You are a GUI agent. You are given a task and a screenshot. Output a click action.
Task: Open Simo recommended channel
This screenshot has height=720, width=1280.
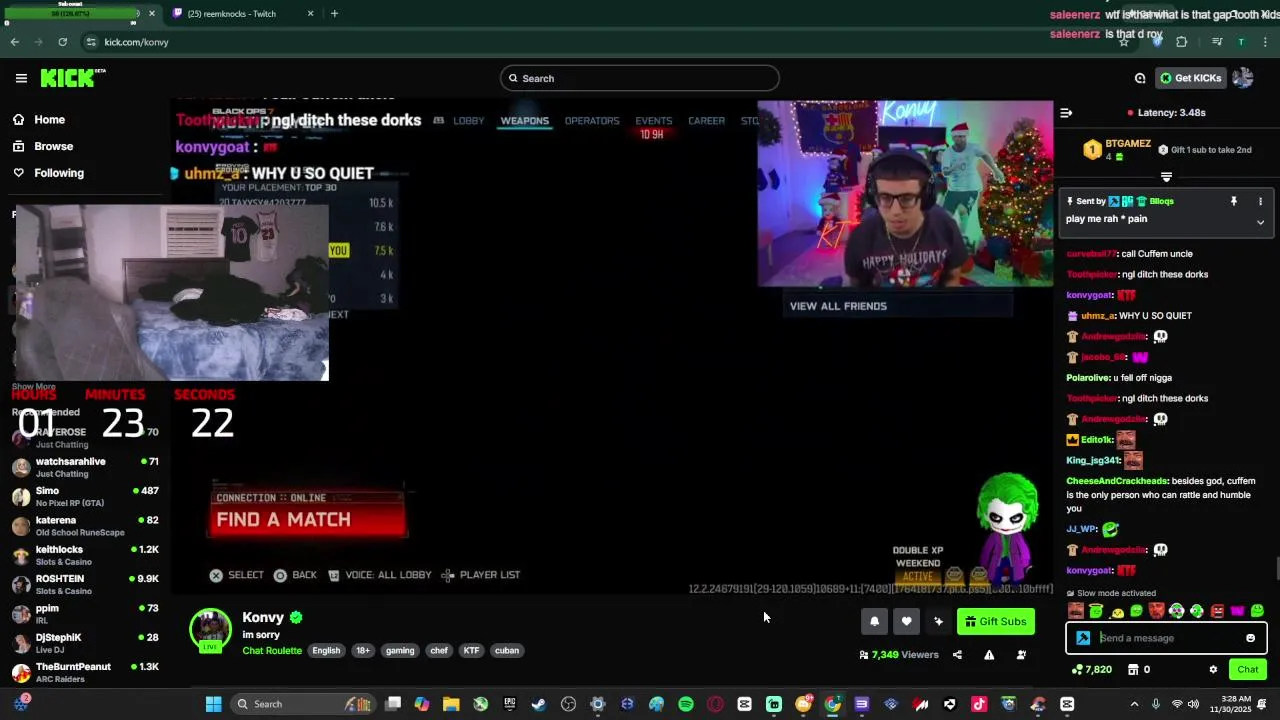coord(85,497)
